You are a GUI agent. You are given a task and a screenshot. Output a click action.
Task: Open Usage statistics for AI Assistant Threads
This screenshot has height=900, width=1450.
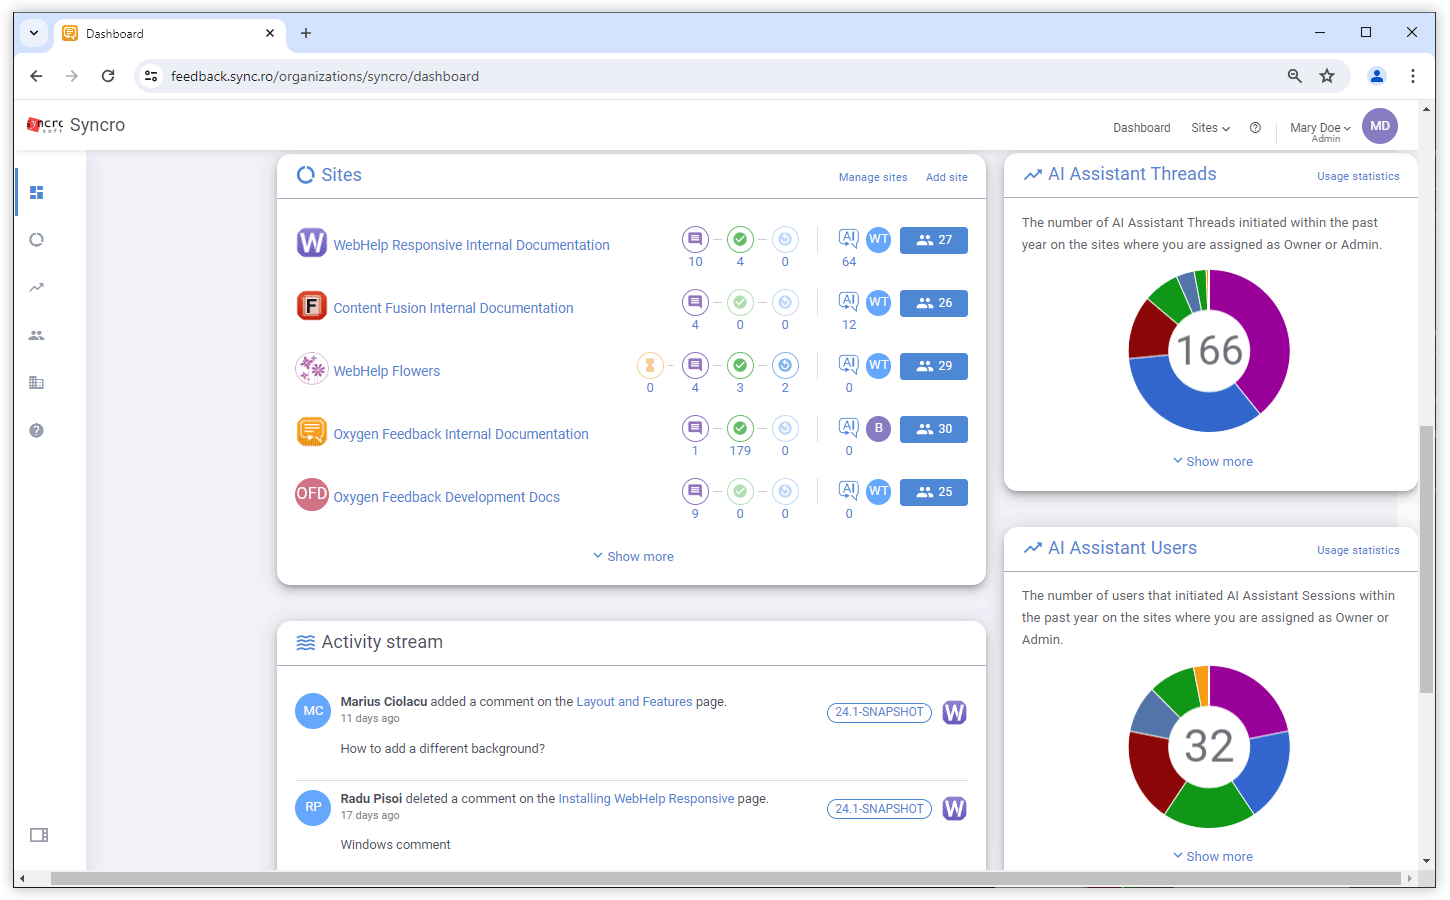1358,176
